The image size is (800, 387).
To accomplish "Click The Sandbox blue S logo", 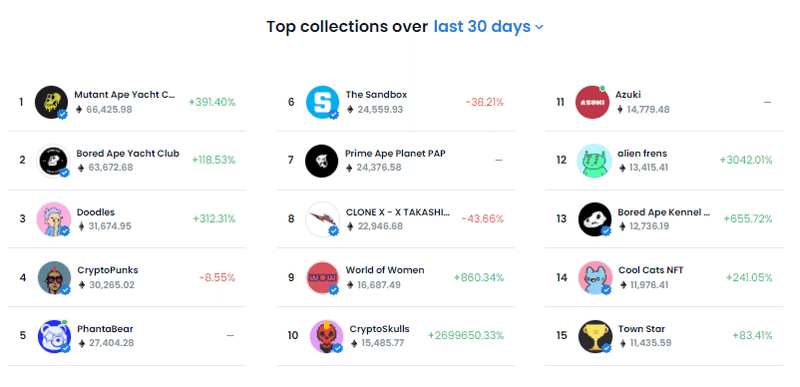I will 322,102.
